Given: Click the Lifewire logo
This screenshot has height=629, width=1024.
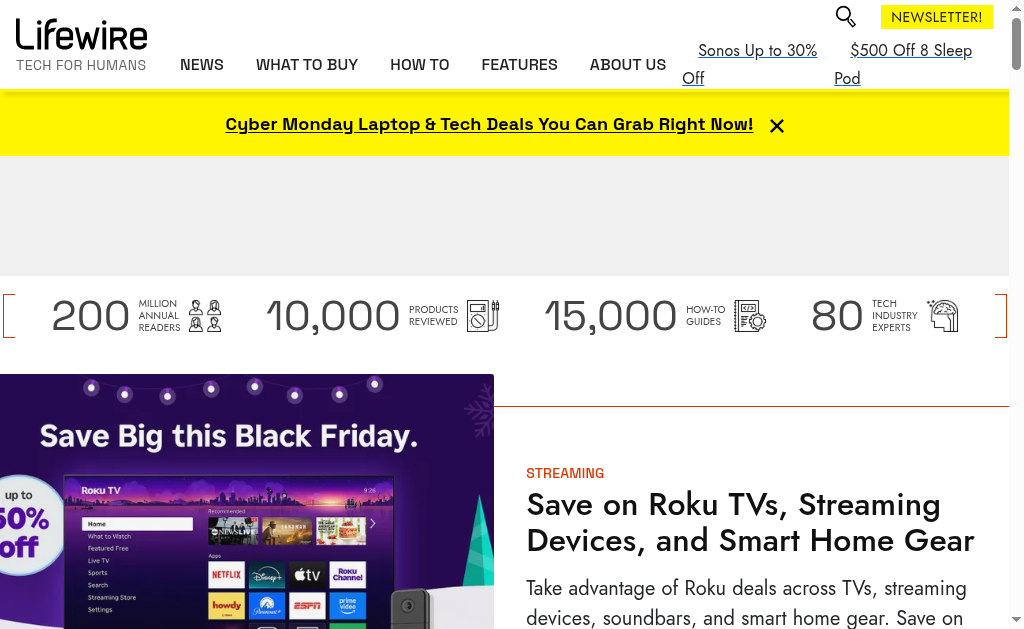Looking at the screenshot, I should (x=82, y=36).
